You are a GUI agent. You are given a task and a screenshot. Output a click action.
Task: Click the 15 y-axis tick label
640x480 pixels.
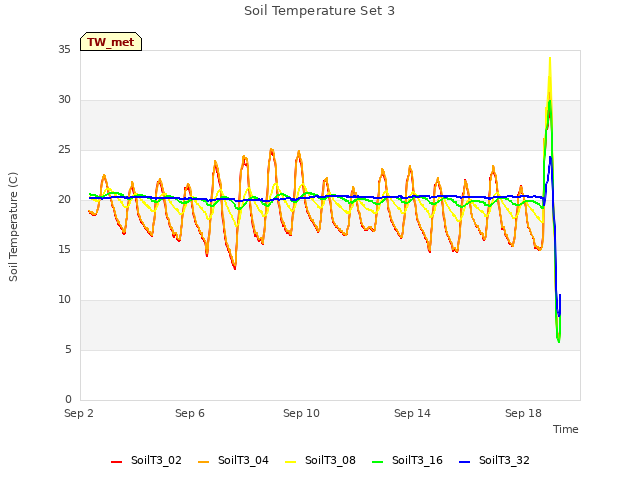click(x=64, y=250)
